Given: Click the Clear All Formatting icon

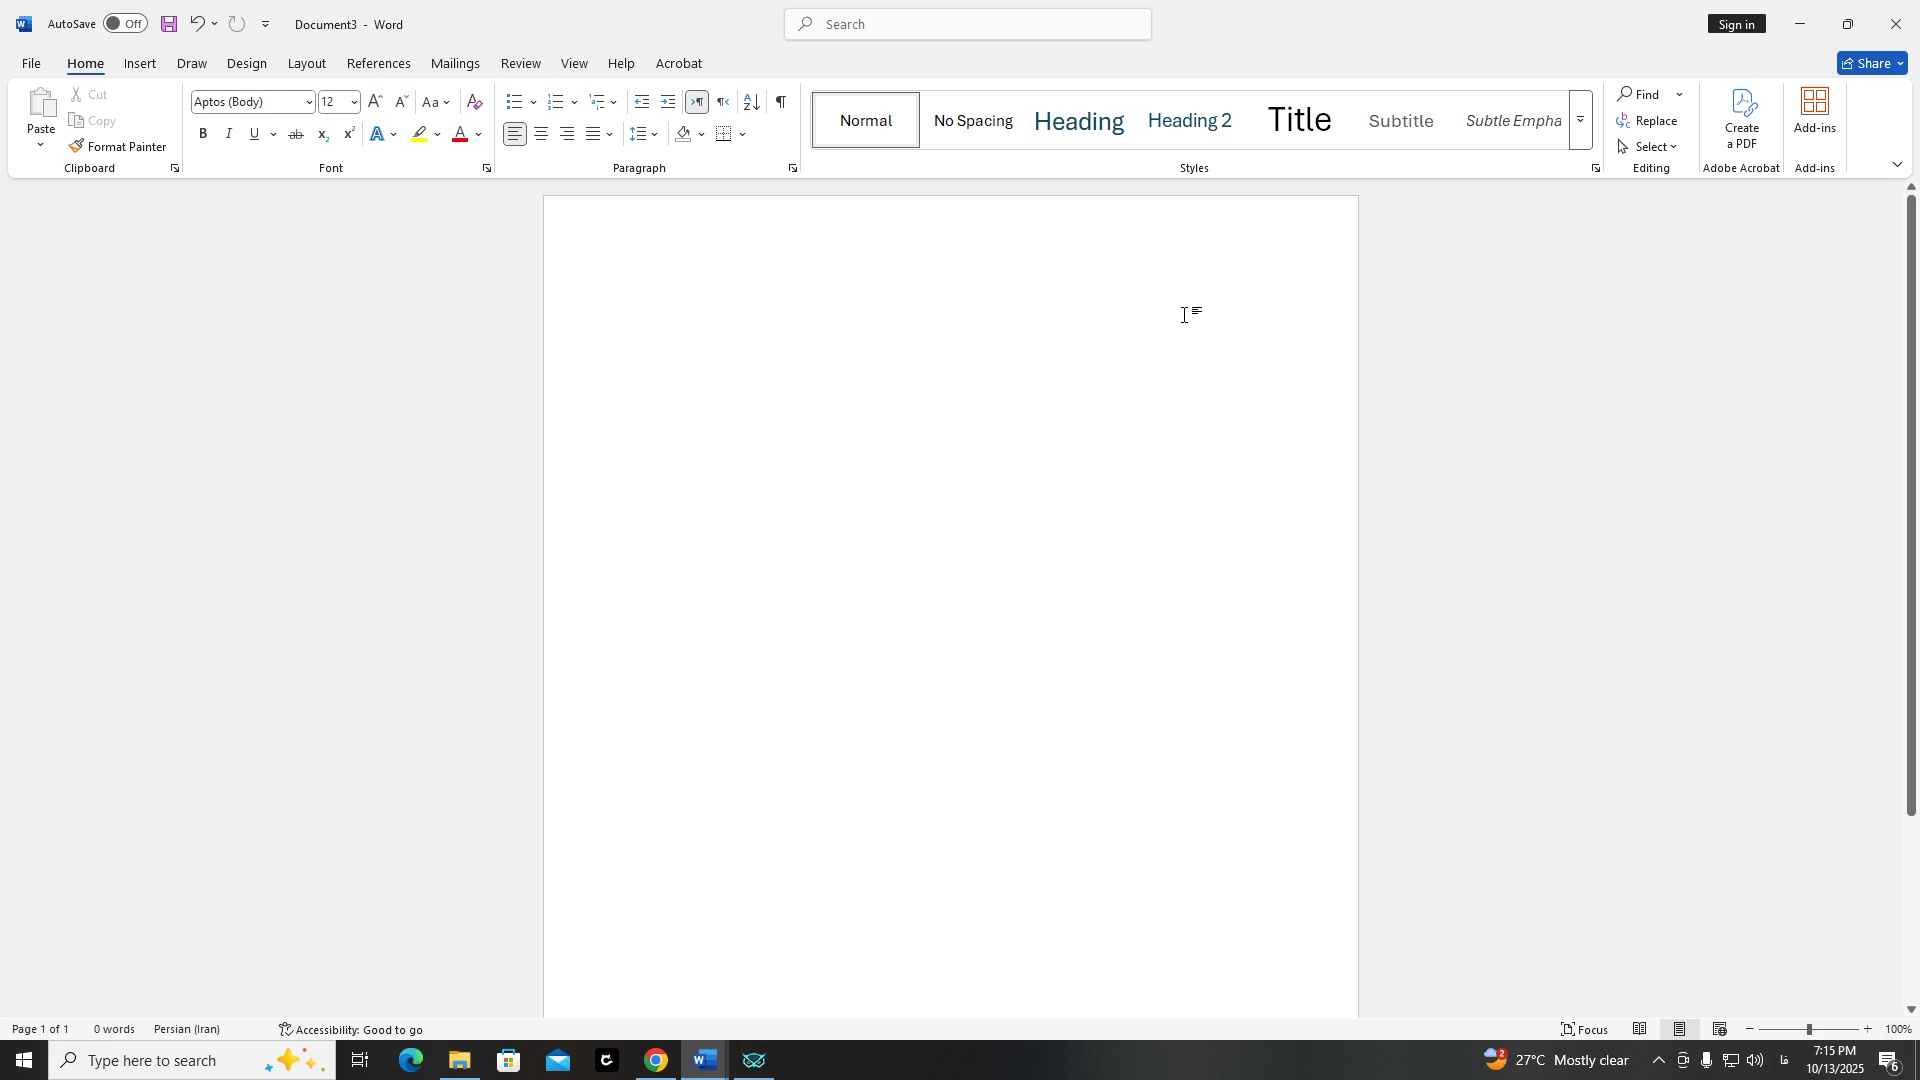Looking at the screenshot, I should pos(475,102).
